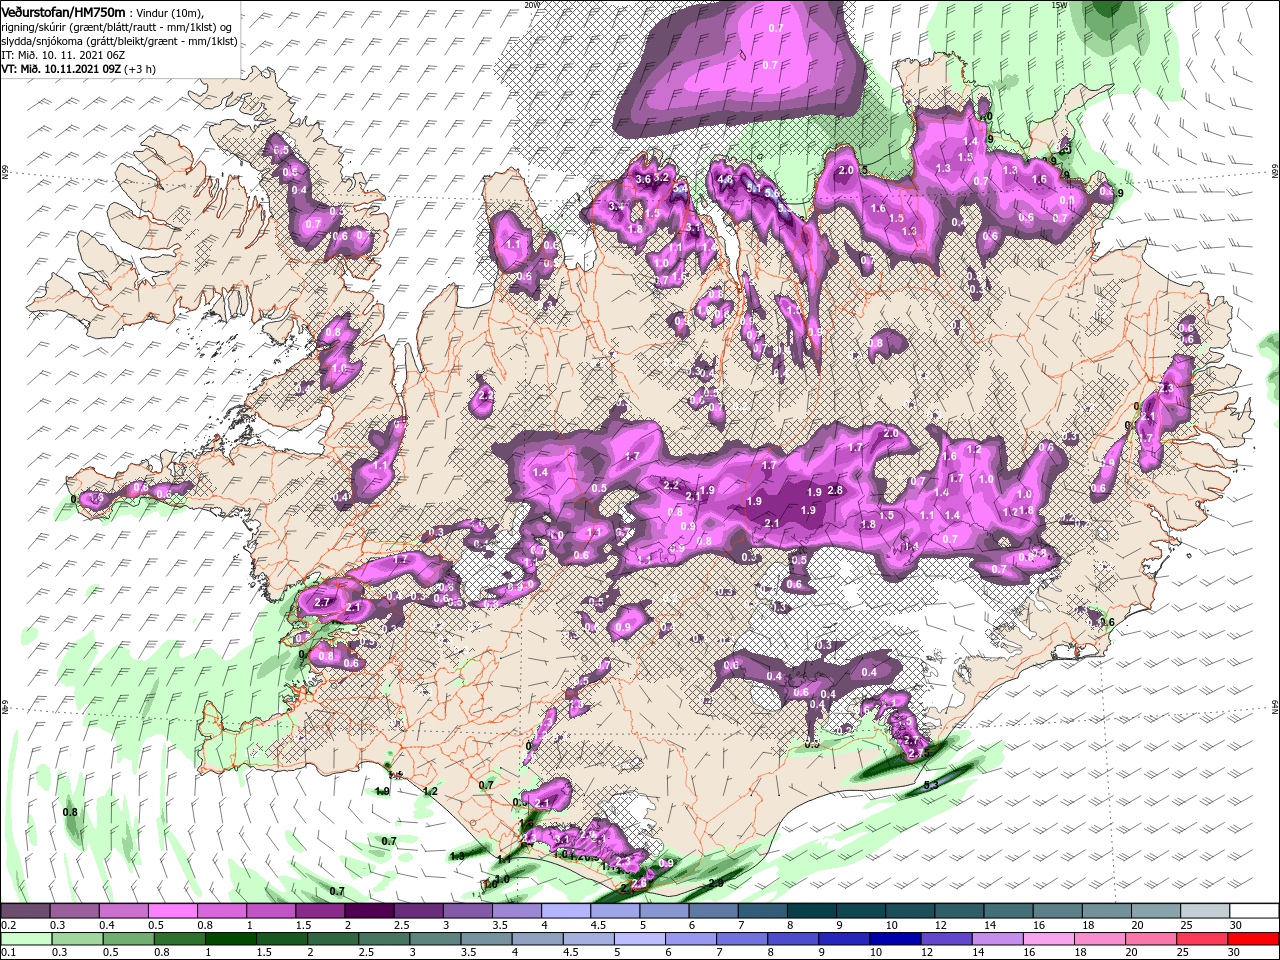Viewport: 1280px width, 960px height.
Task: Click the deep purple snow swatch at 2
Action: [369, 911]
